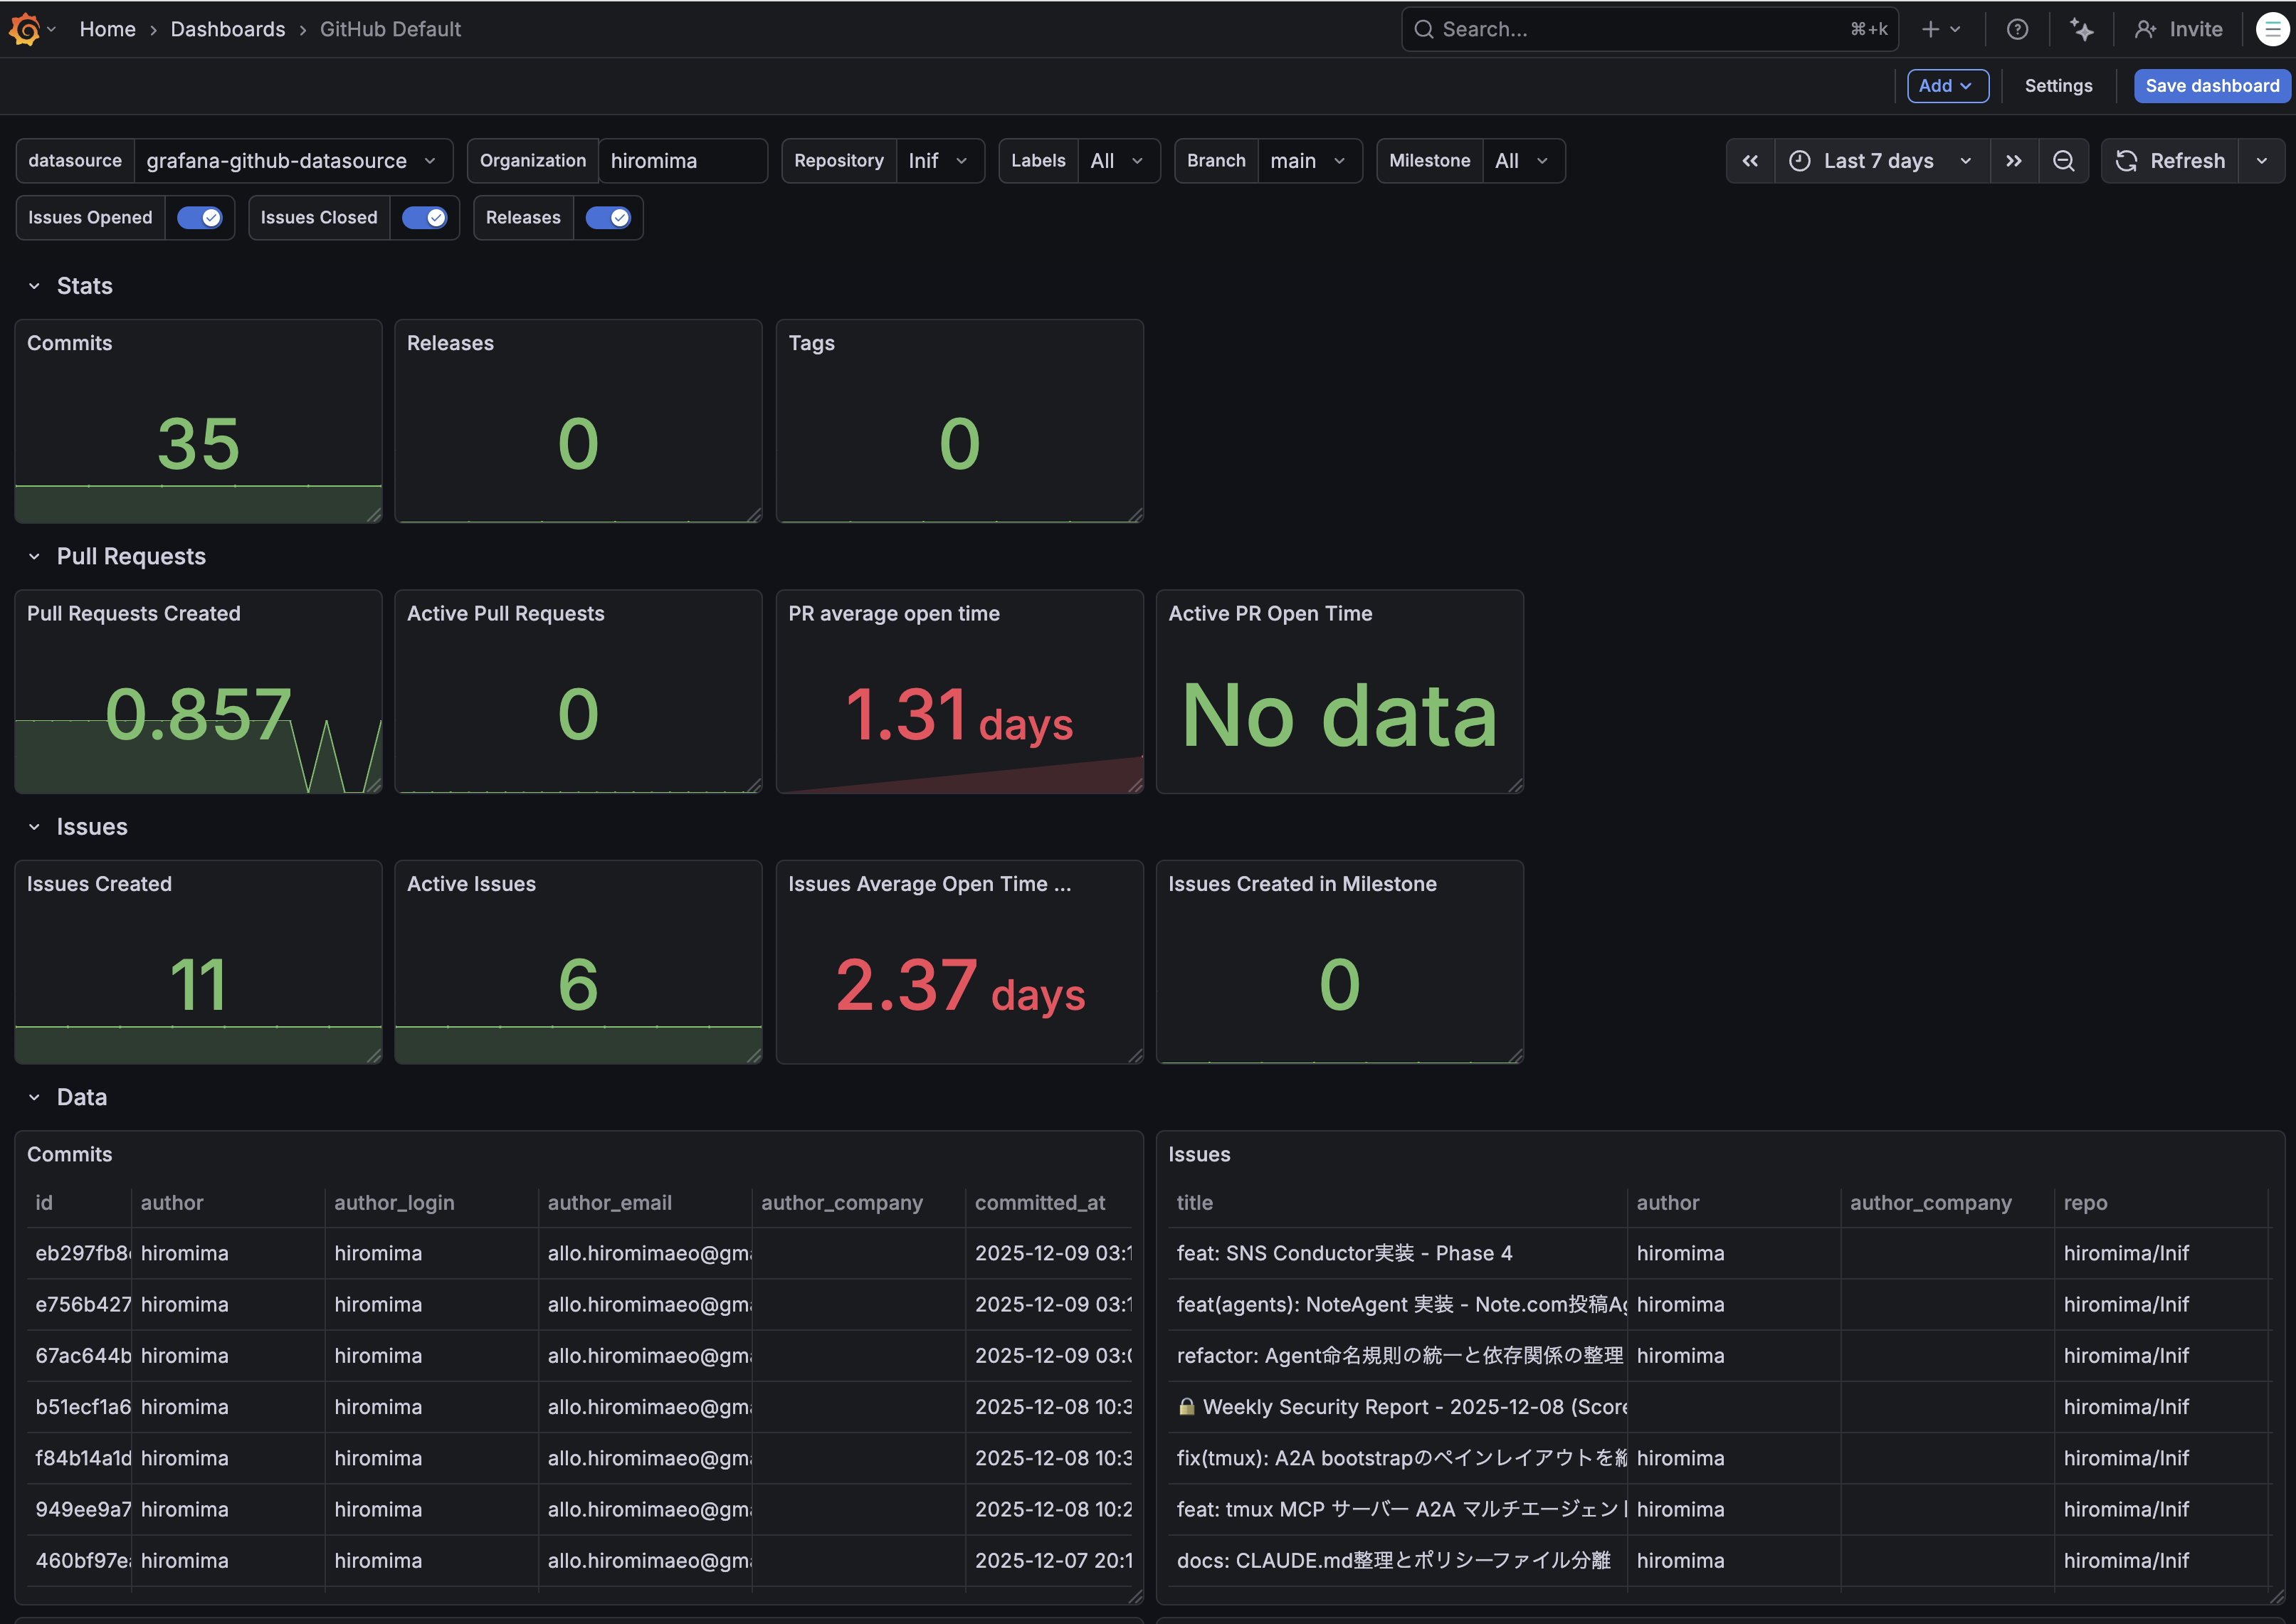Go to Dashboards breadcrumb

point(227,29)
